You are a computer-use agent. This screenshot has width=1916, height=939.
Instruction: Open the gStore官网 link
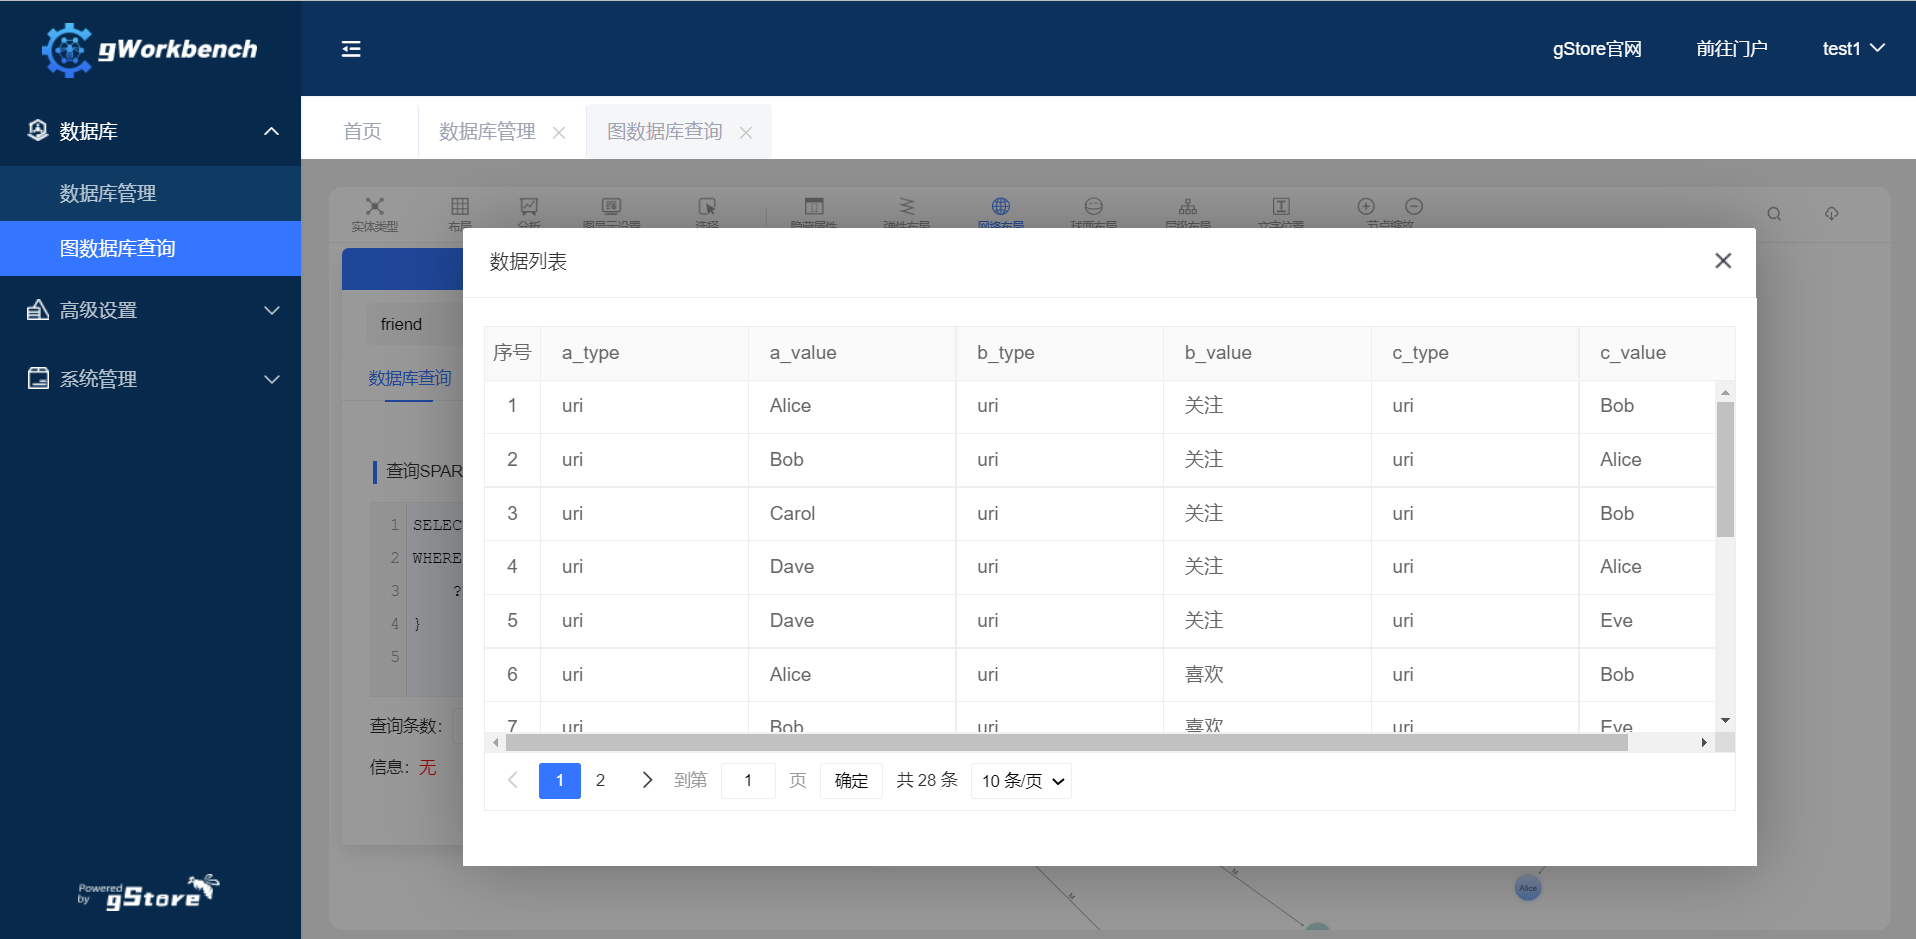pyautogui.click(x=1596, y=49)
